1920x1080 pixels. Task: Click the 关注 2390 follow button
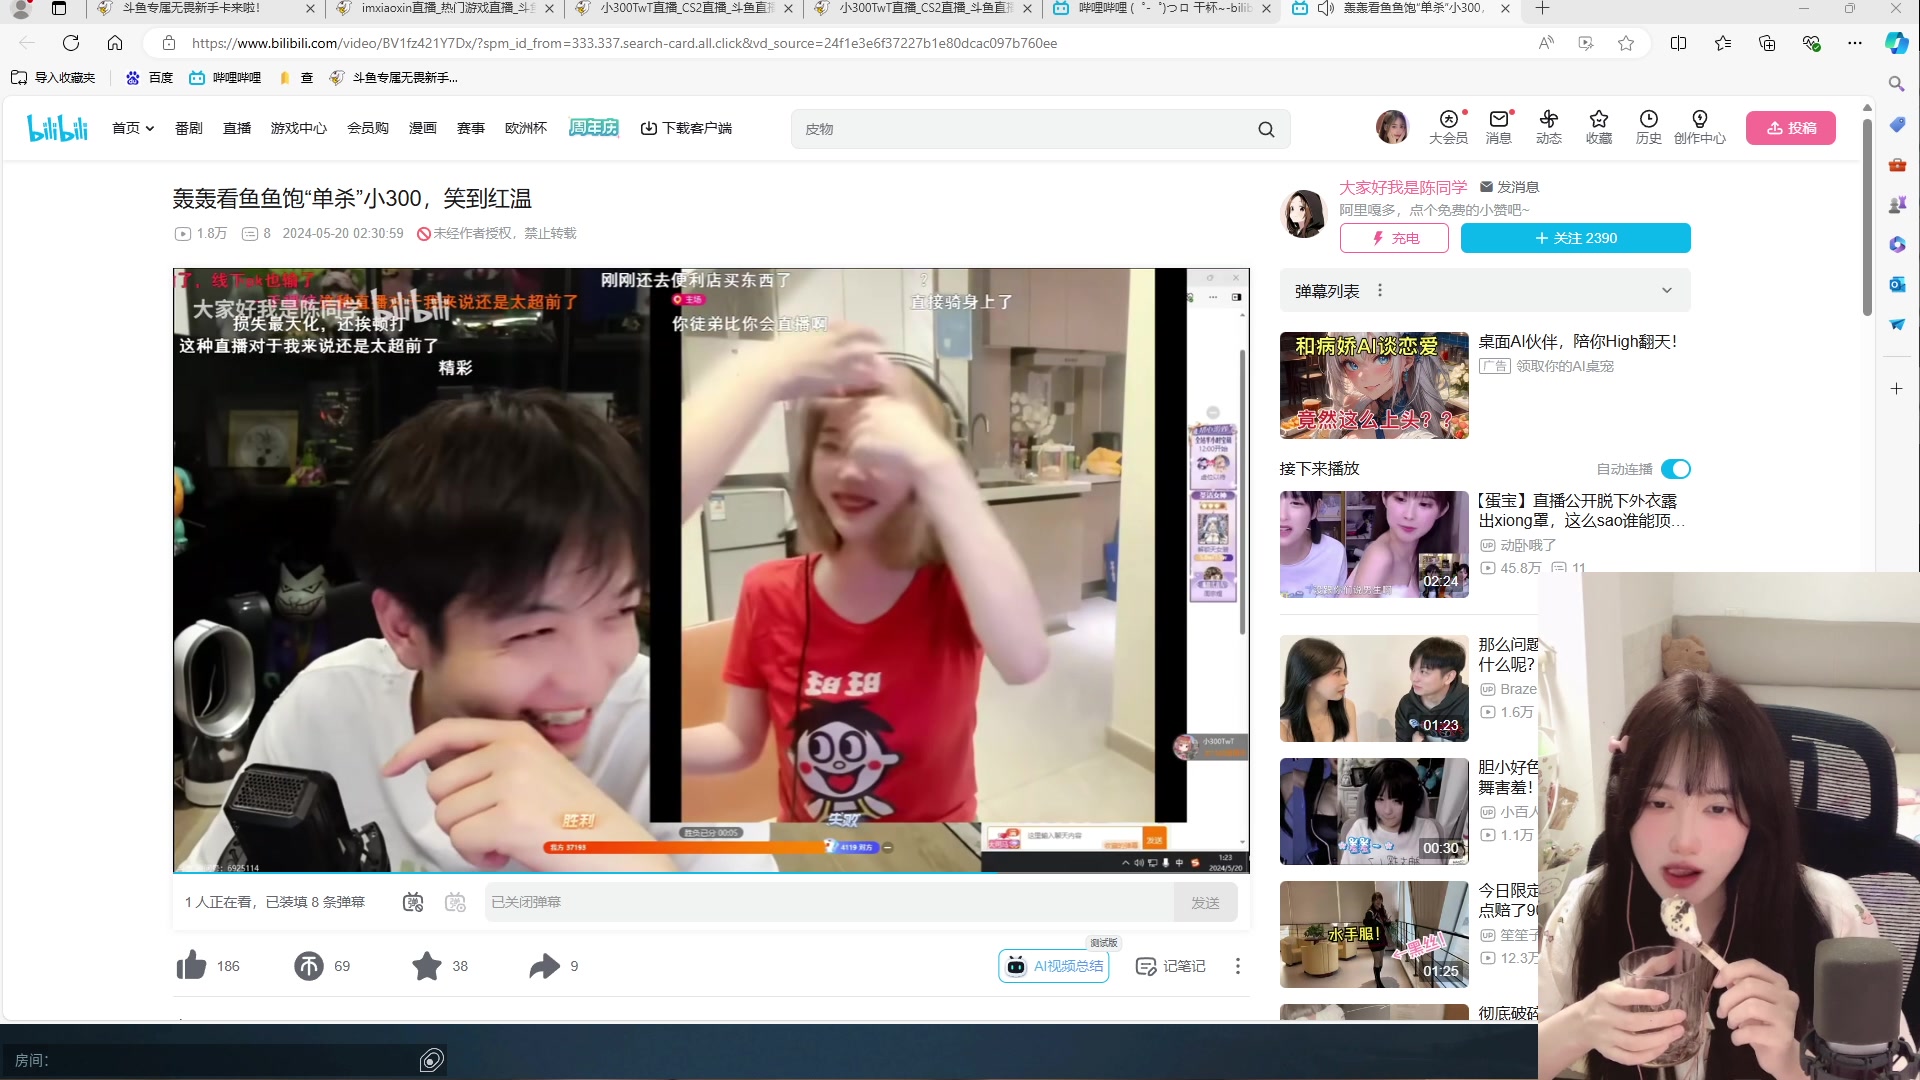[1575, 238]
